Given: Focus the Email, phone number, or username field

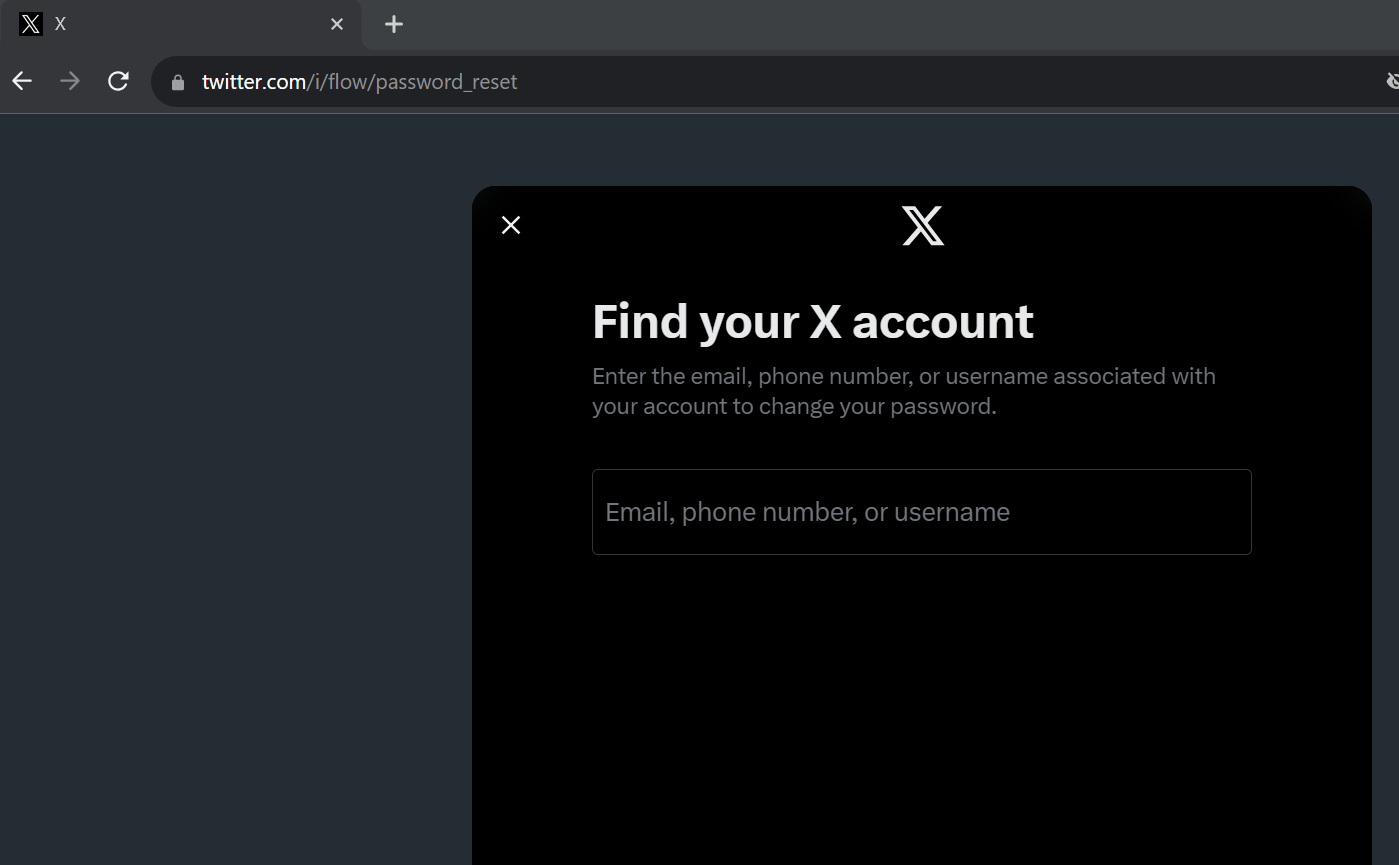Looking at the screenshot, I should point(922,512).
